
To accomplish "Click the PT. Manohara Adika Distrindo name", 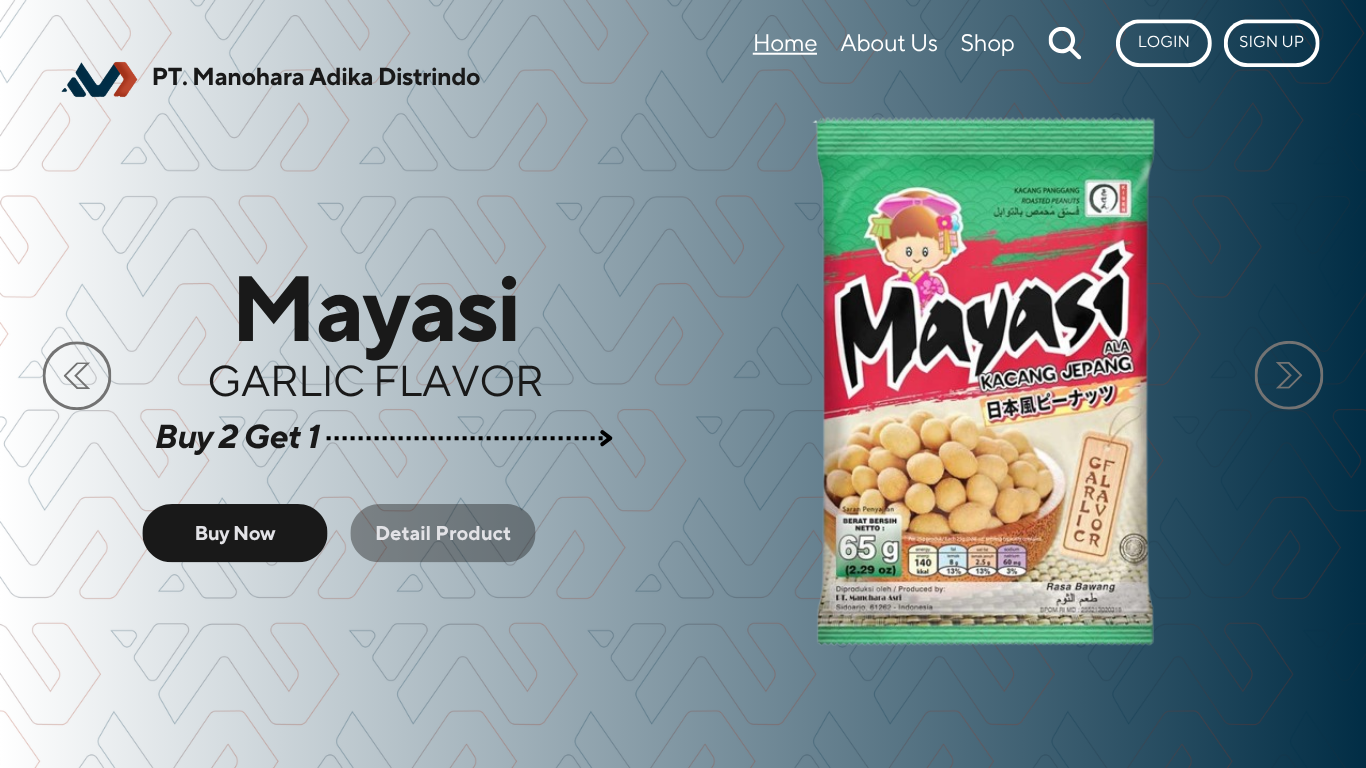I will point(316,77).
